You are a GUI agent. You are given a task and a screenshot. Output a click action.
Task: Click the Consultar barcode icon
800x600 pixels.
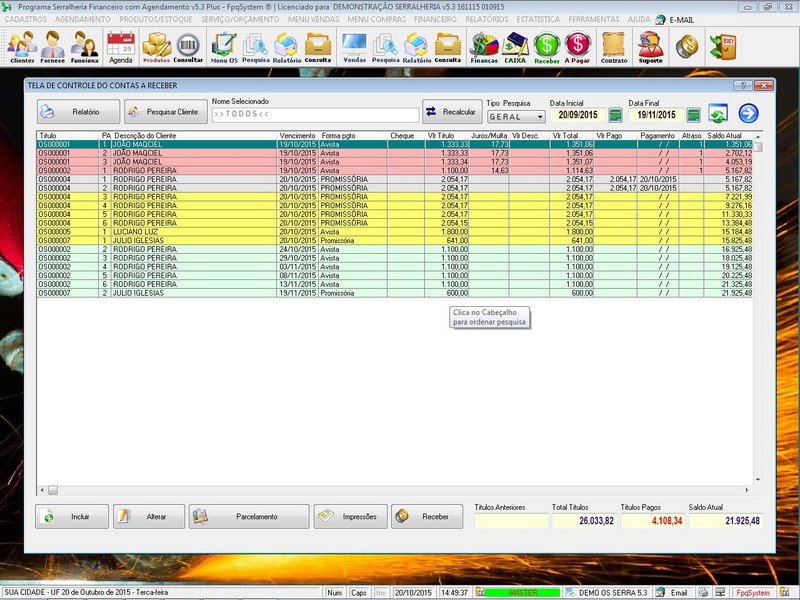188,47
